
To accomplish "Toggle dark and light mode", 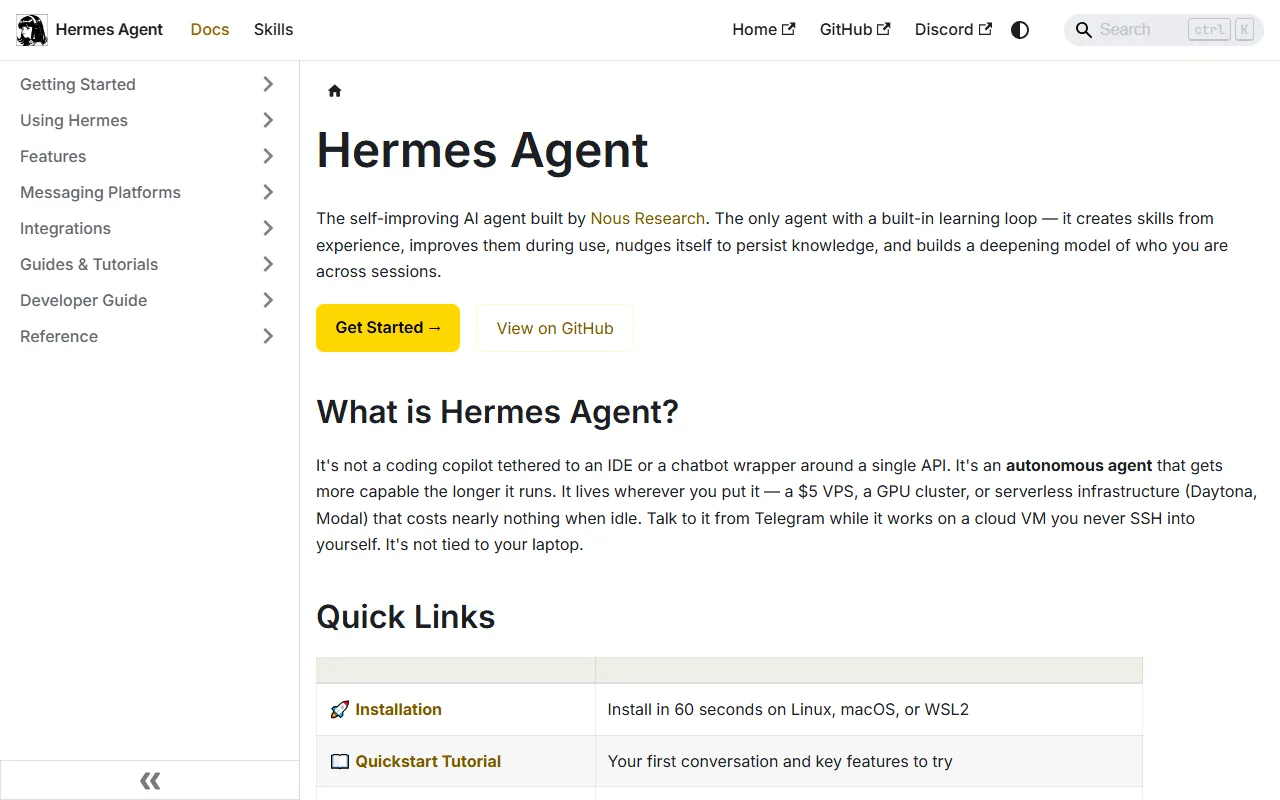I will [1020, 30].
